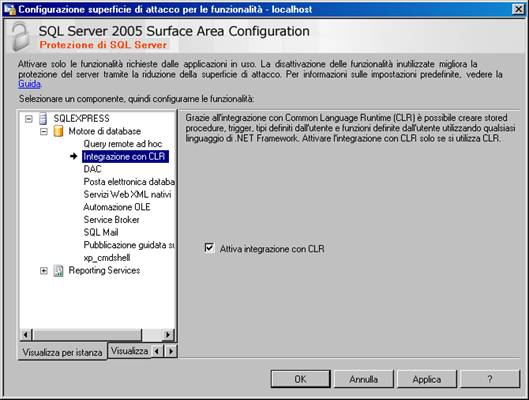Click the tree horizontal scrollbar thumb
Screen dimensions: 529x400
pyautogui.click(x=87, y=335)
